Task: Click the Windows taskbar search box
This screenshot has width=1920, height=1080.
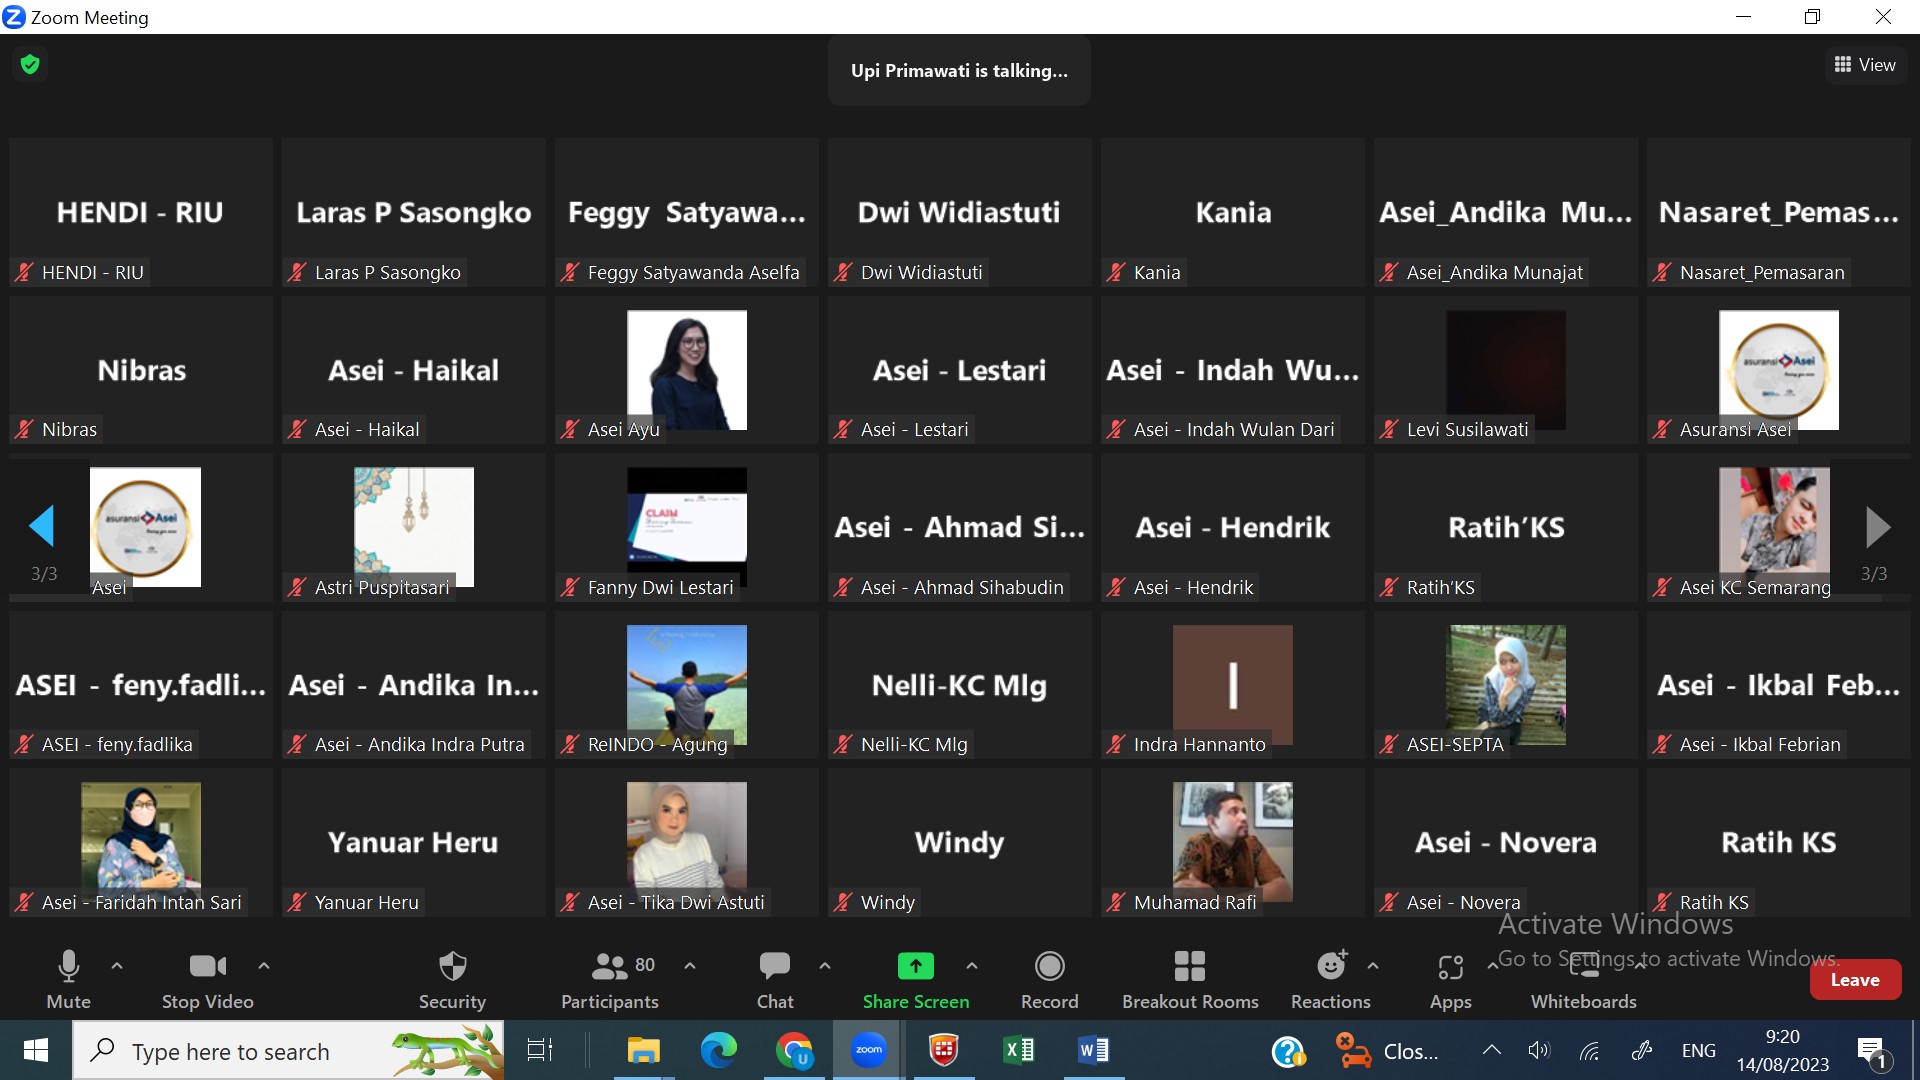Action: pyautogui.click(x=288, y=1051)
